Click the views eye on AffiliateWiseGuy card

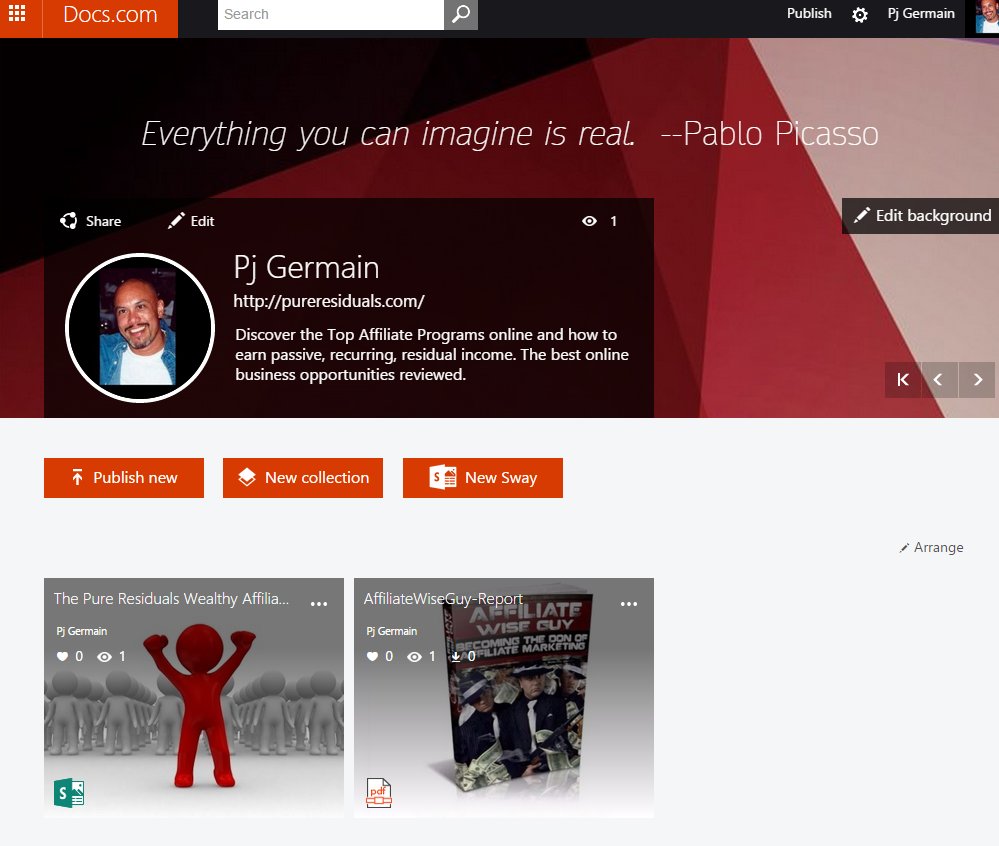414,656
